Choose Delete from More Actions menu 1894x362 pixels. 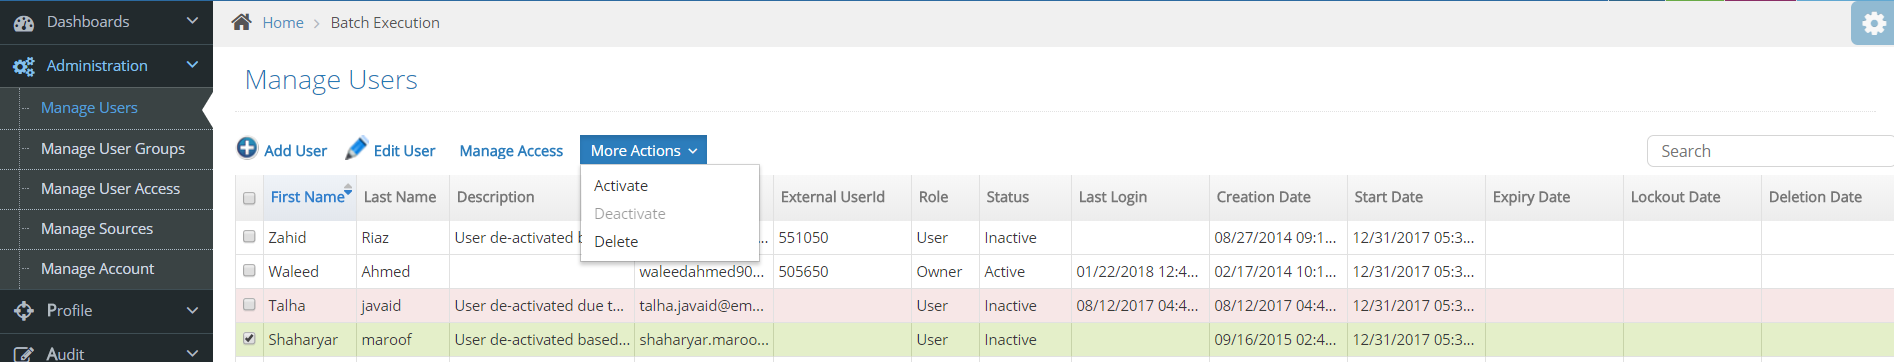click(x=616, y=242)
